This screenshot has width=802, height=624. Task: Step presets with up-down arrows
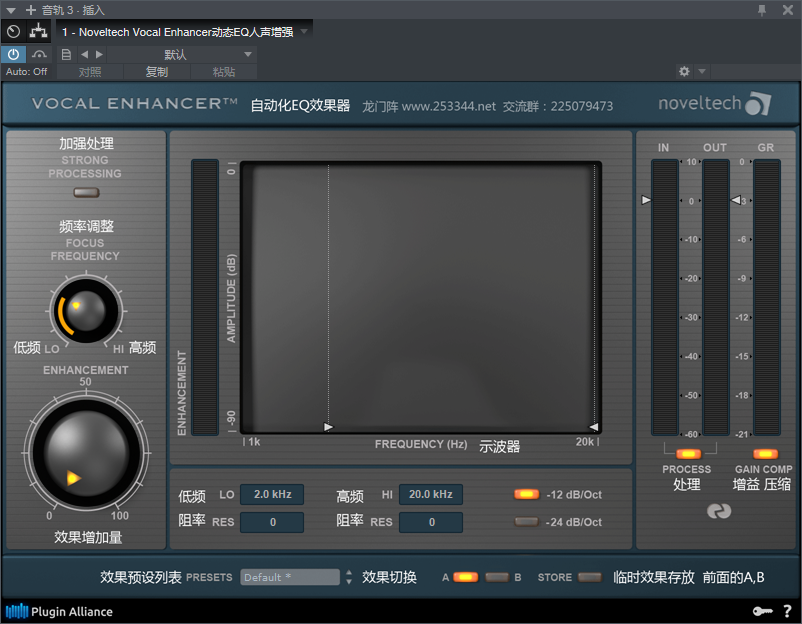point(349,577)
